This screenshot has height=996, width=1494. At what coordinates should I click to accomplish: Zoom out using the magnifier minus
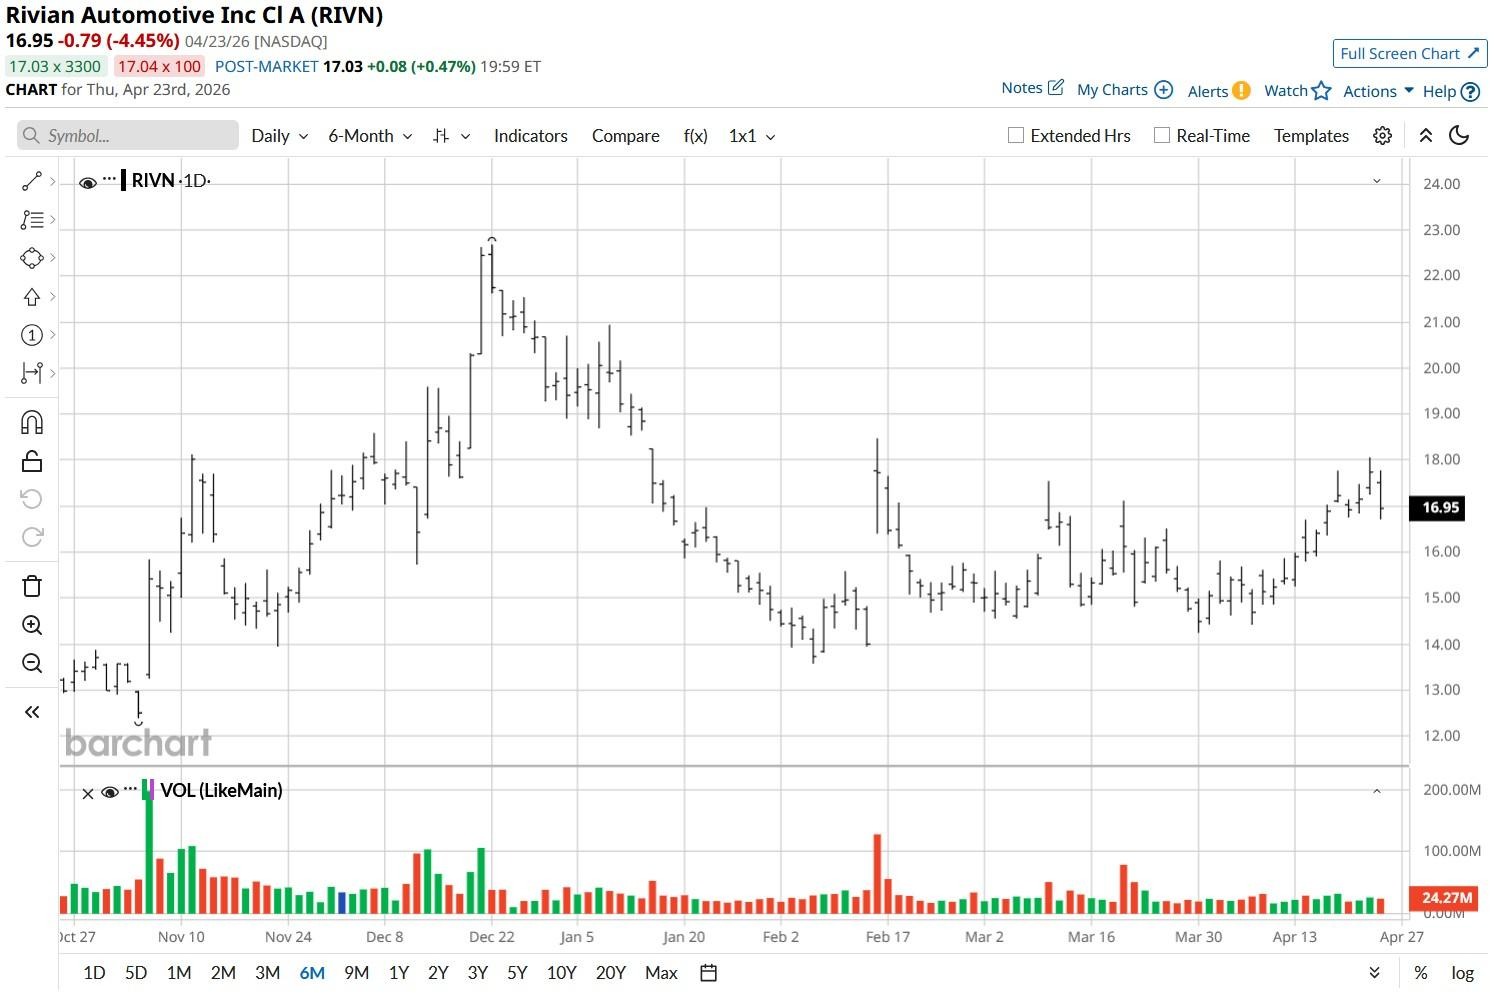tap(32, 663)
